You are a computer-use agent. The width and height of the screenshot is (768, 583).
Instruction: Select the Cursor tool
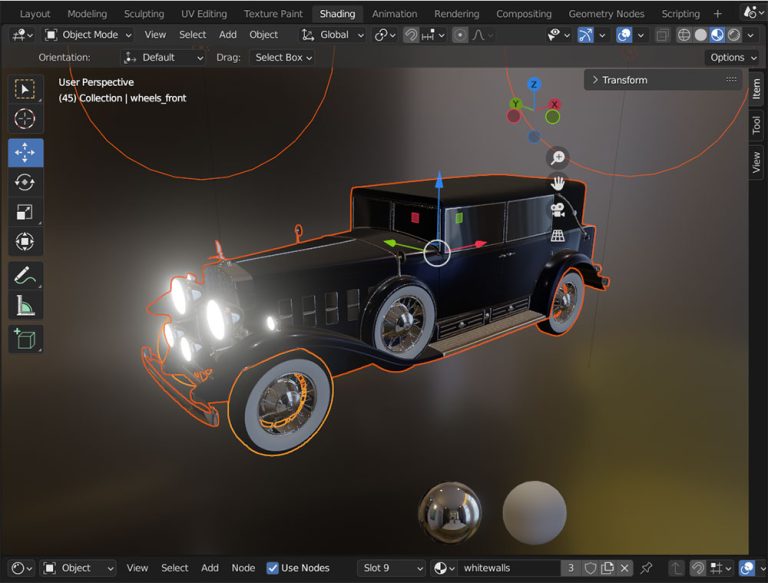click(25, 119)
